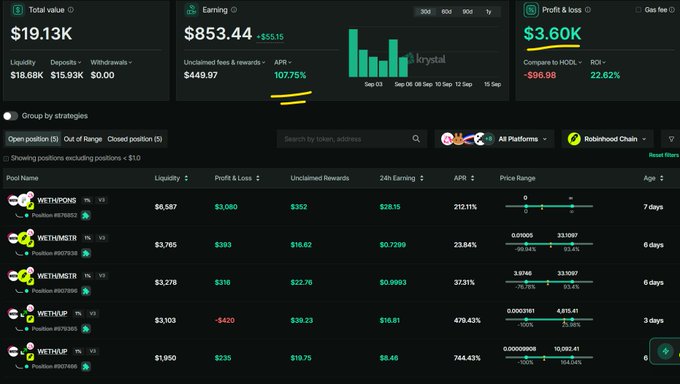Switch to Open position (5) tab
The width and height of the screenshot is (680, 384).
pos(33,139)
